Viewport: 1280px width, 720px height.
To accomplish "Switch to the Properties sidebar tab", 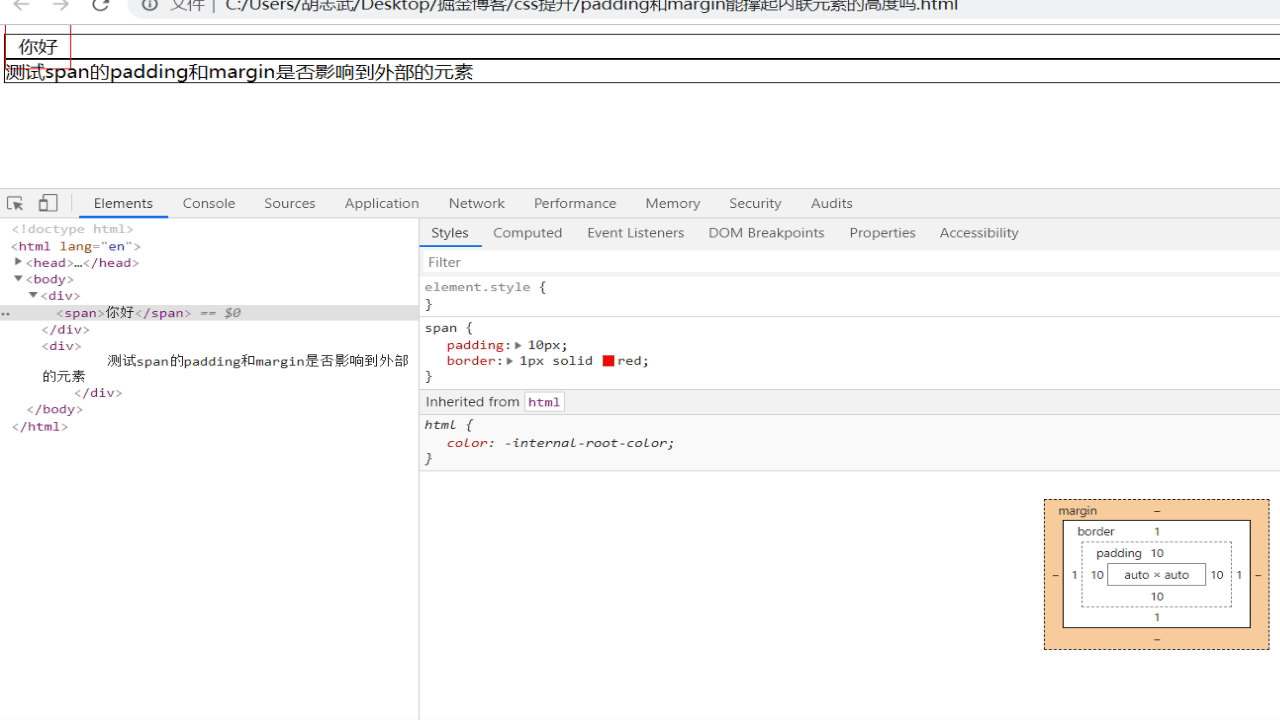I will coord(883,233).
